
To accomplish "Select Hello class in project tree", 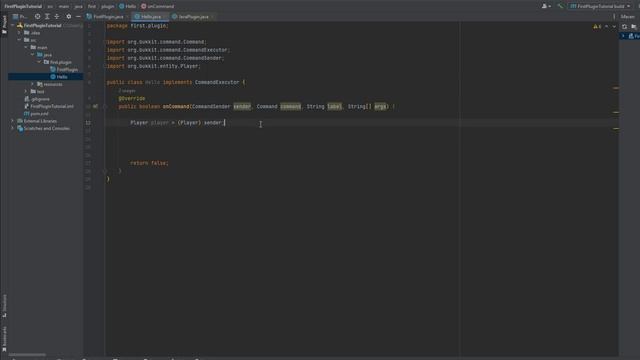I will tap(59, 77).
